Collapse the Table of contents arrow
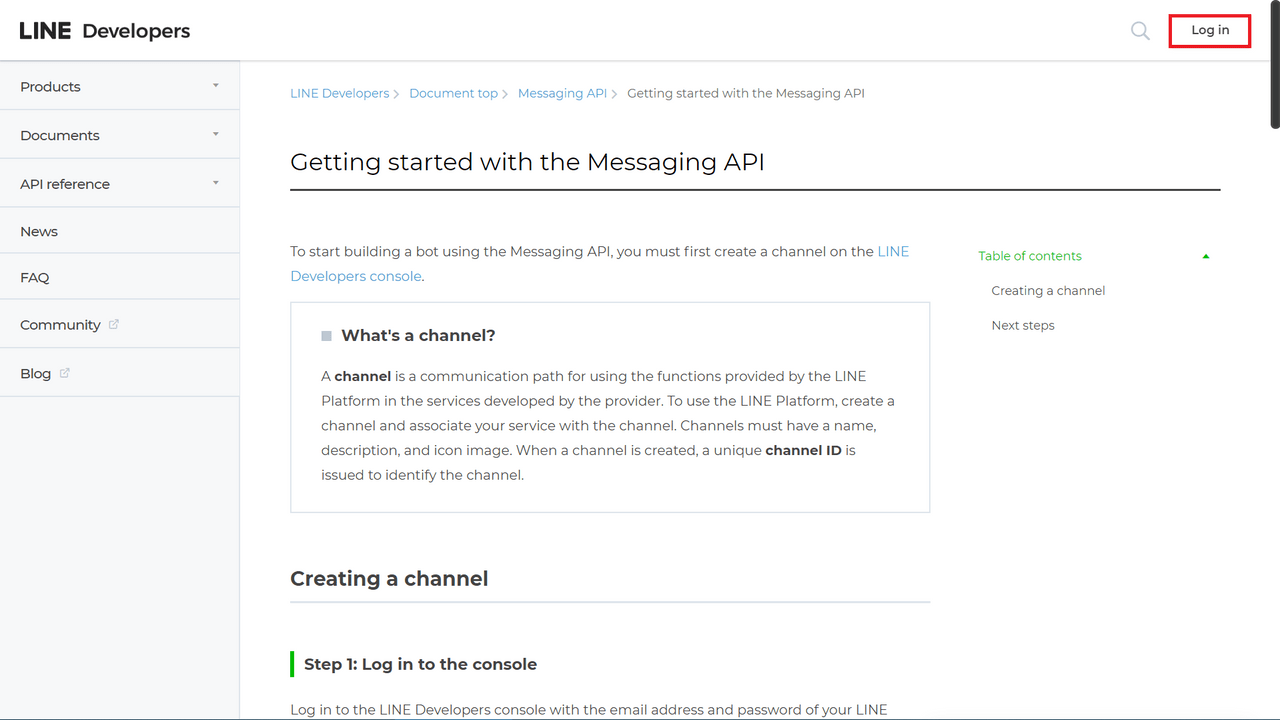 coord(1206,256)
